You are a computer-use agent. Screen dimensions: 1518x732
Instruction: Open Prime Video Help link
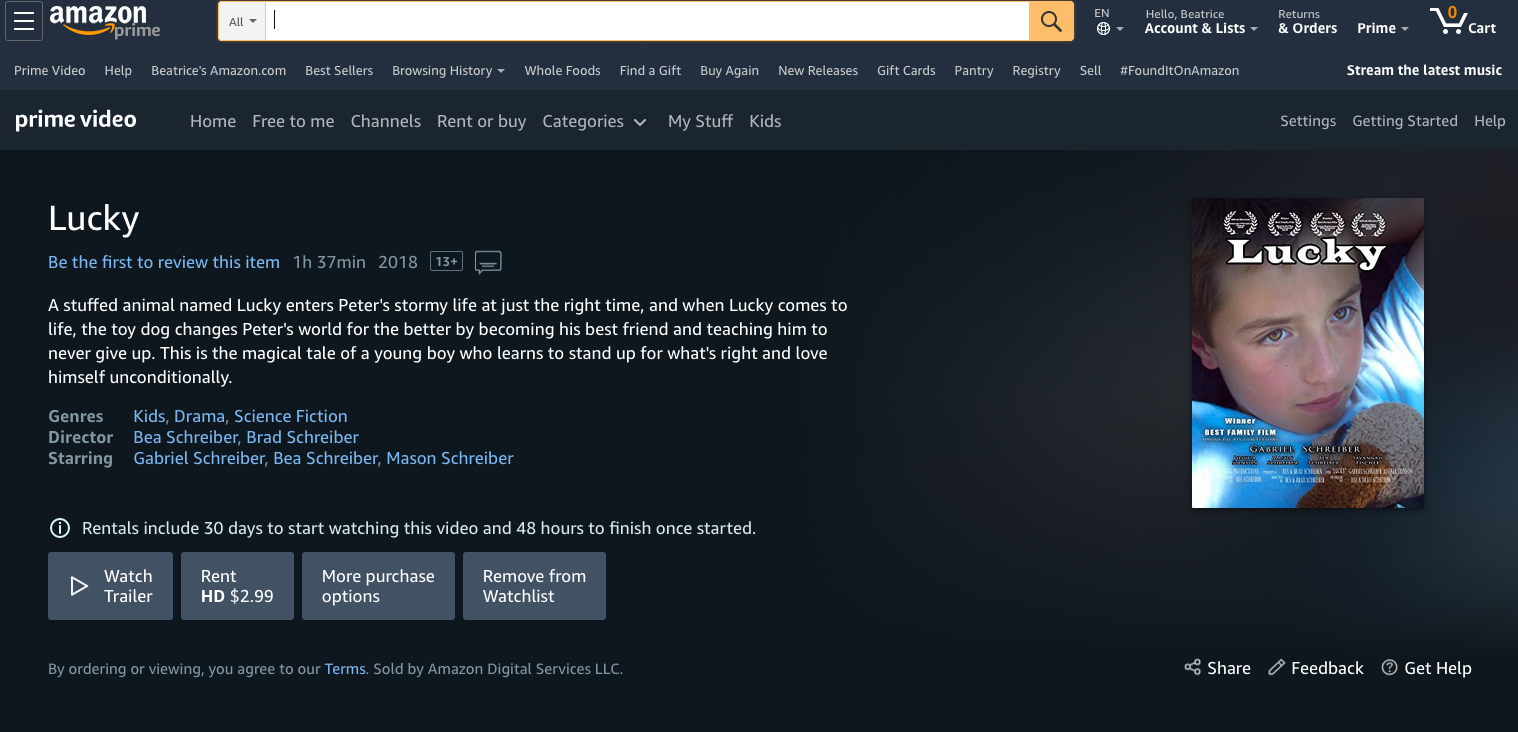pos(1489,121)
